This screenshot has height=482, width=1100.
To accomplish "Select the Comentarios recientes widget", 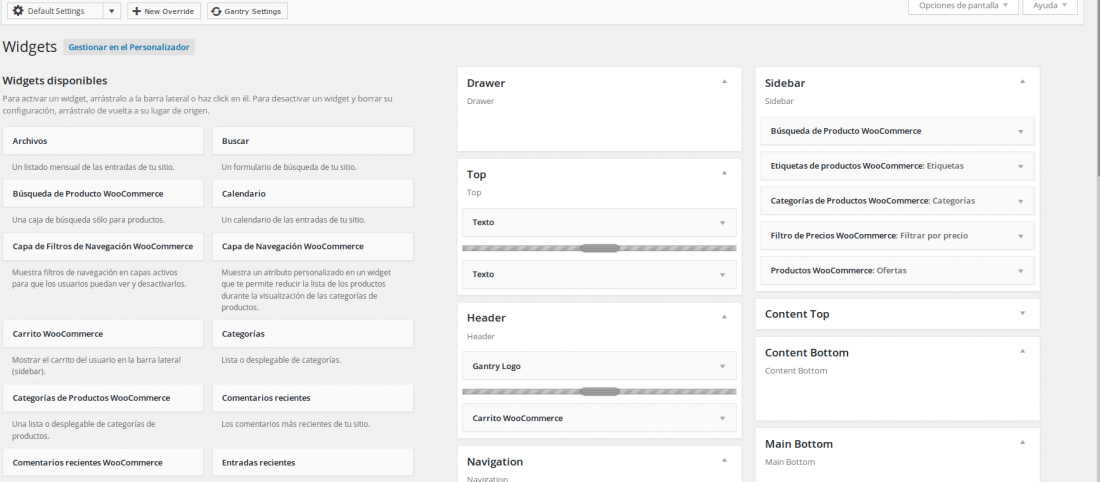I will [313, 398].
